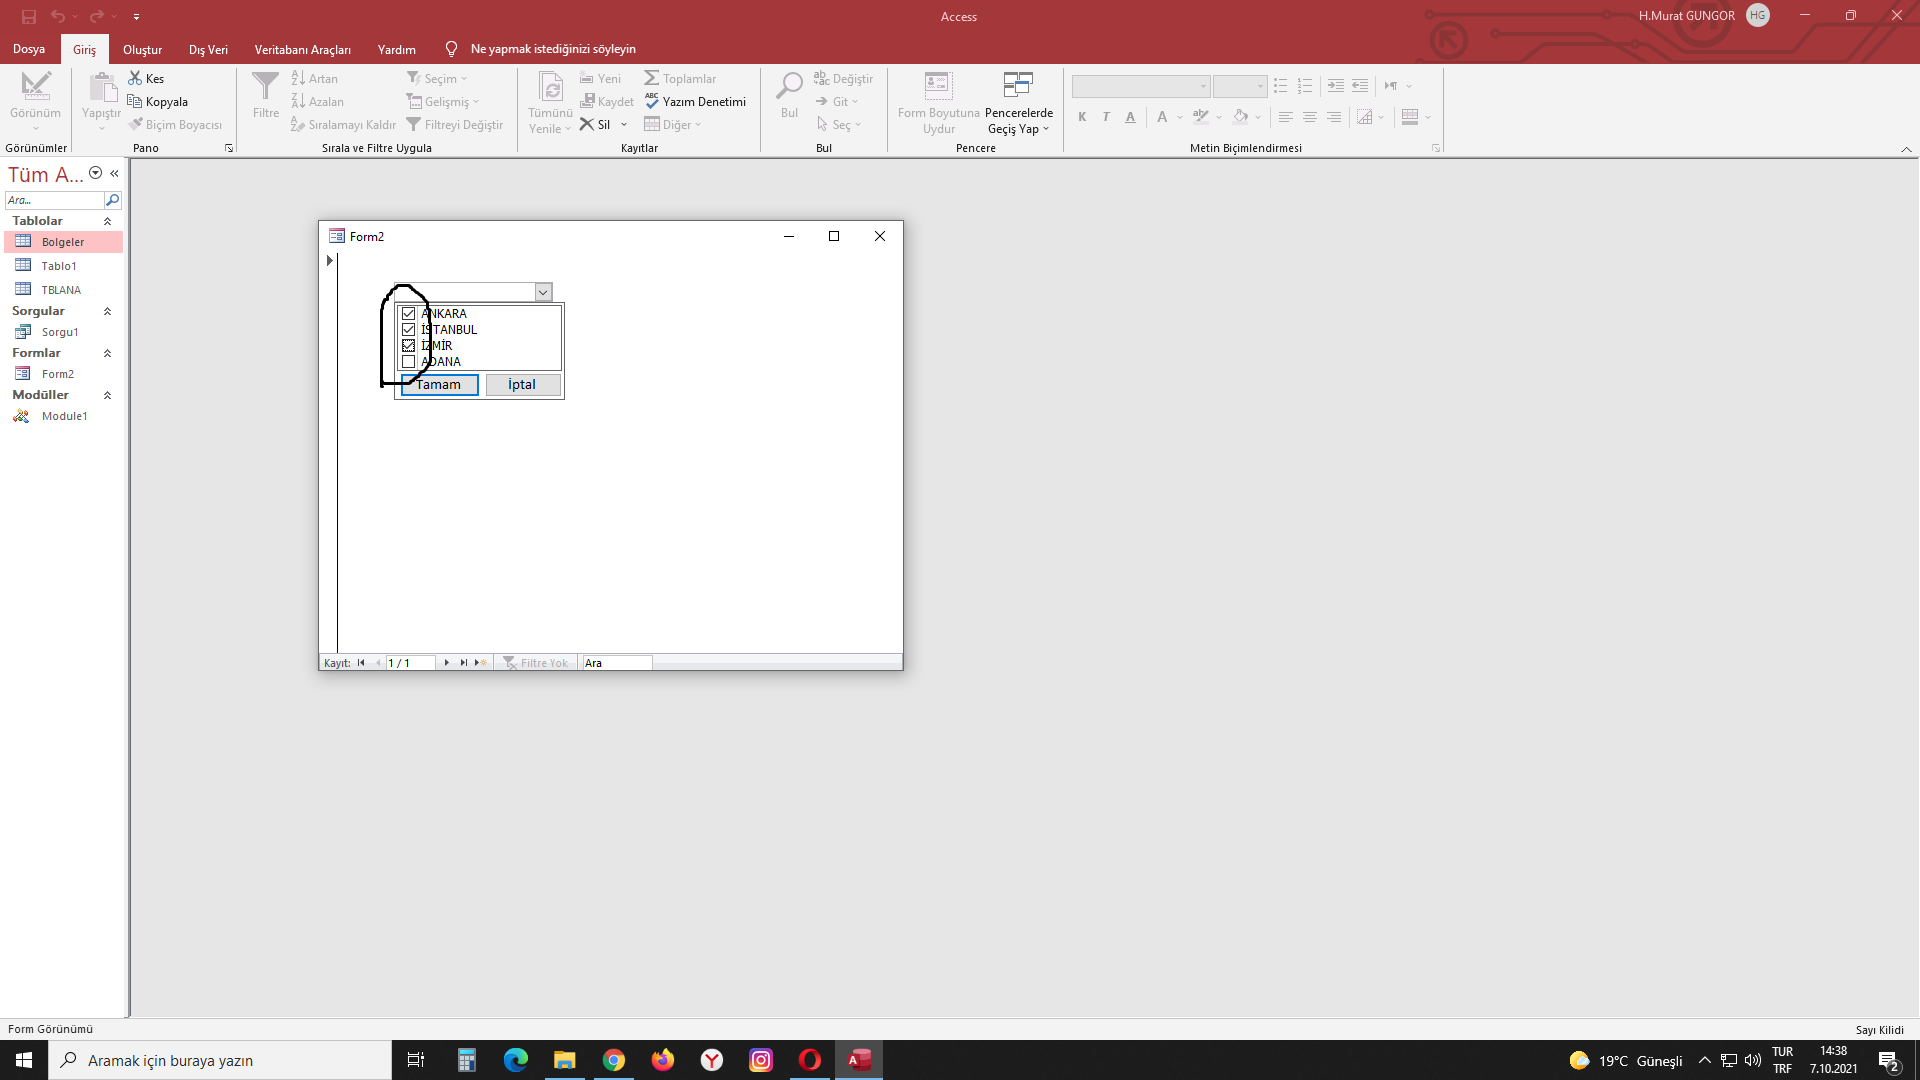Click the Görünüm view icon
The image size is (1920, 1080).
coord(35,87)
